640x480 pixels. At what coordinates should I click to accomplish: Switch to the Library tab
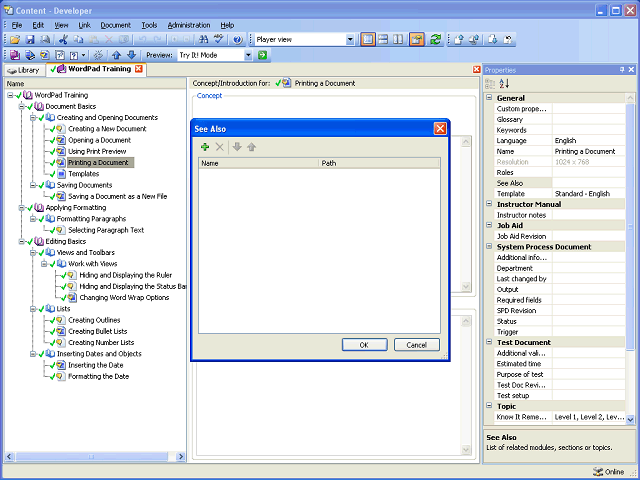click(24, 70)
